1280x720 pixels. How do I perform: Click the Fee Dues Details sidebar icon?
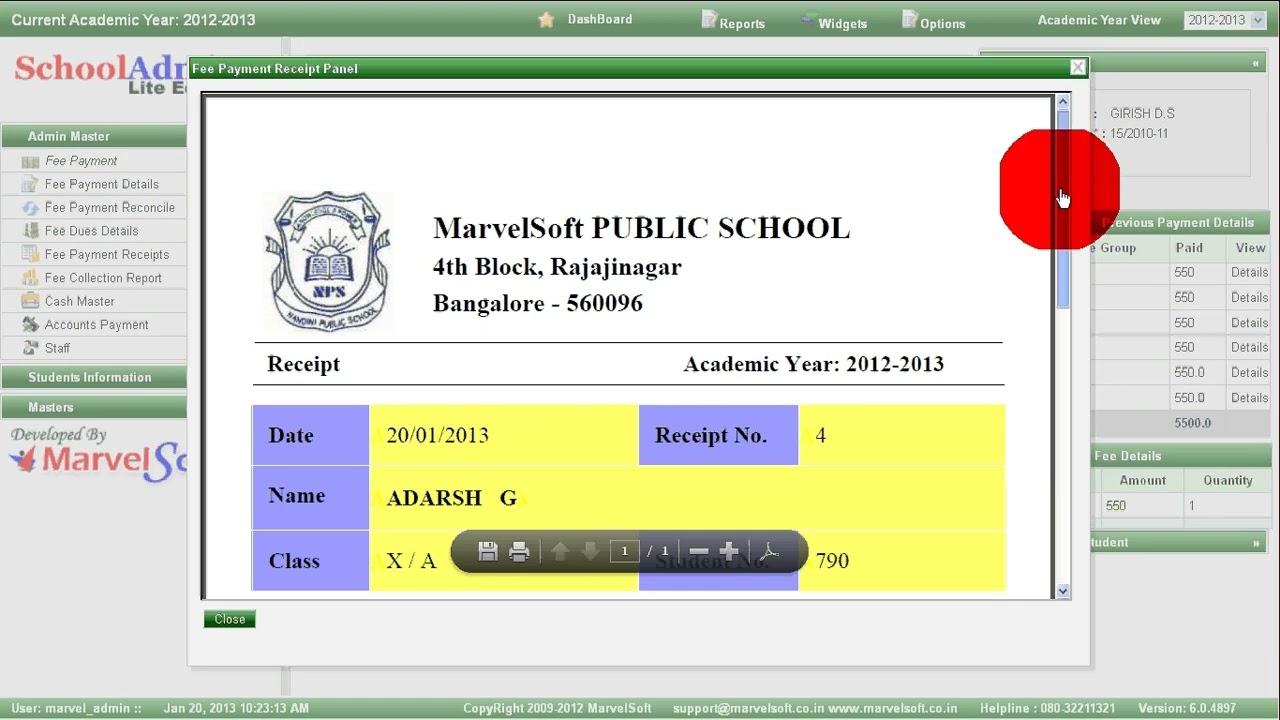[30, 231]
